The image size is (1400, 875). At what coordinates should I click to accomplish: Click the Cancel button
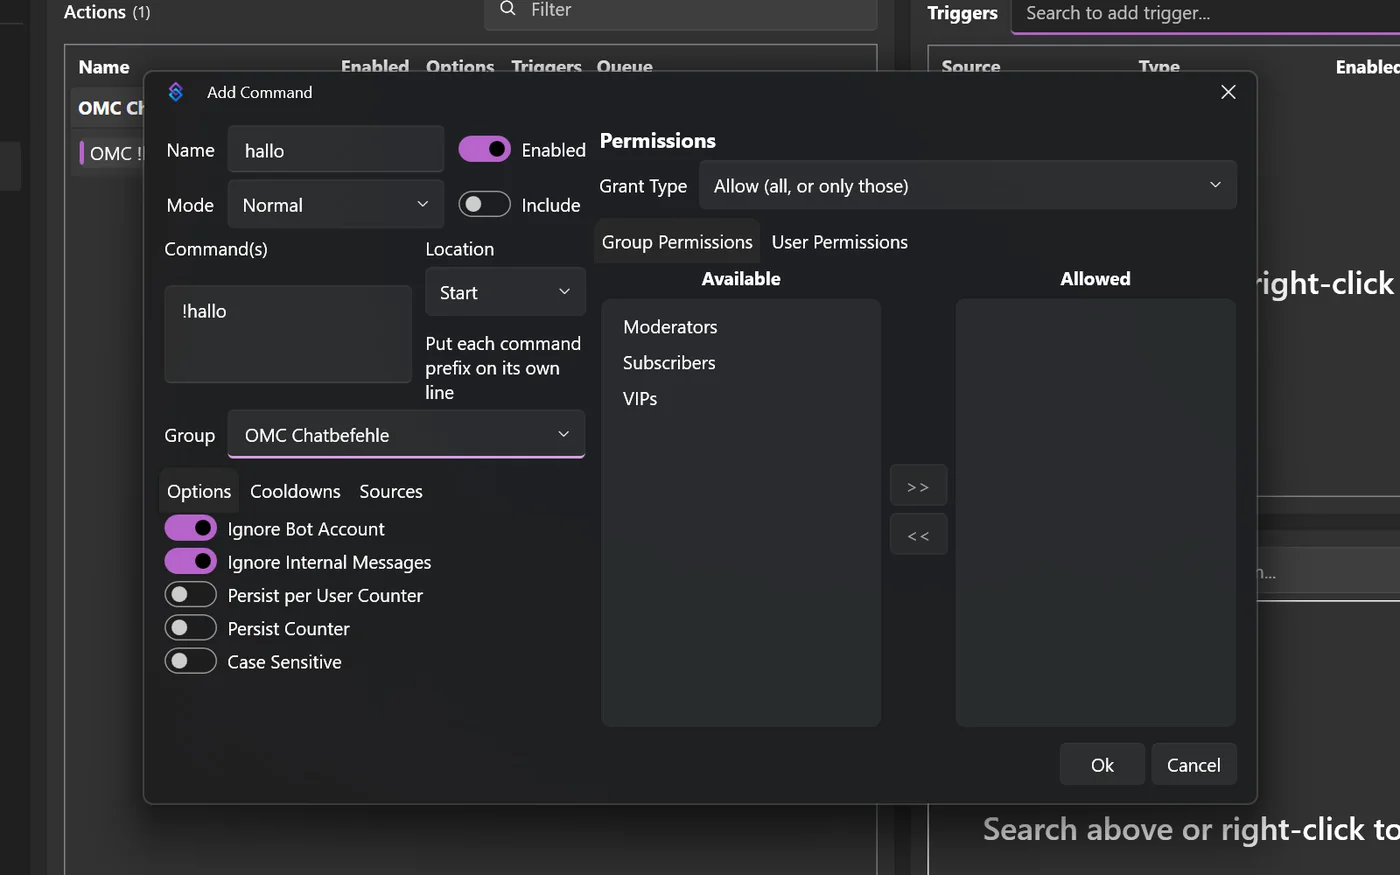tap(1194, 764)
